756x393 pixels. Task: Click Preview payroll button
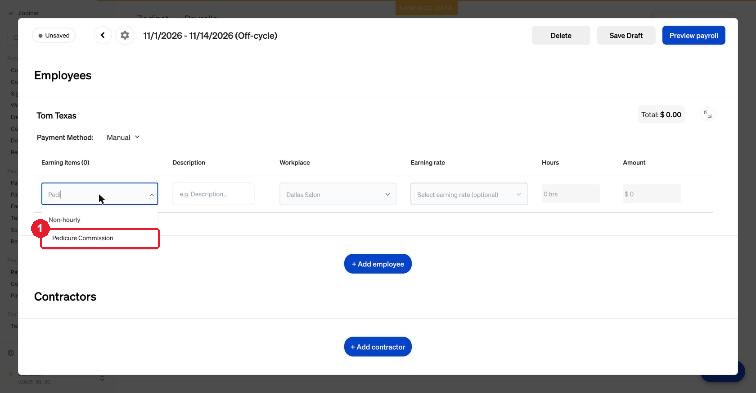[x=693, y=36]
